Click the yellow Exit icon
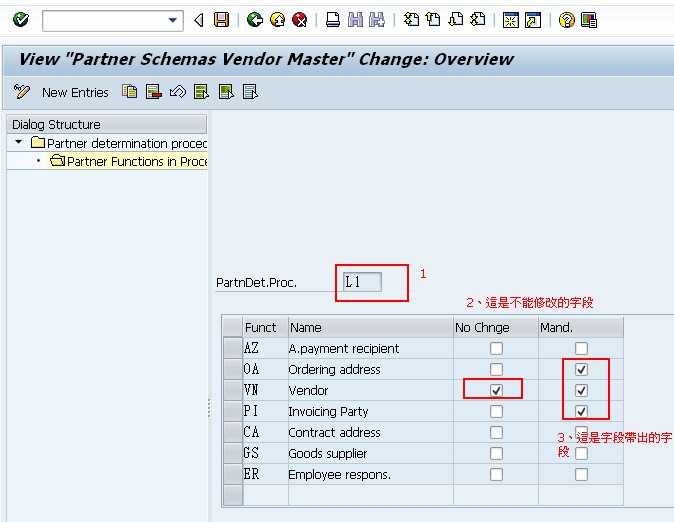Viewport: 674px width, 522px height. pyautogui.click(x=277, y=20)
